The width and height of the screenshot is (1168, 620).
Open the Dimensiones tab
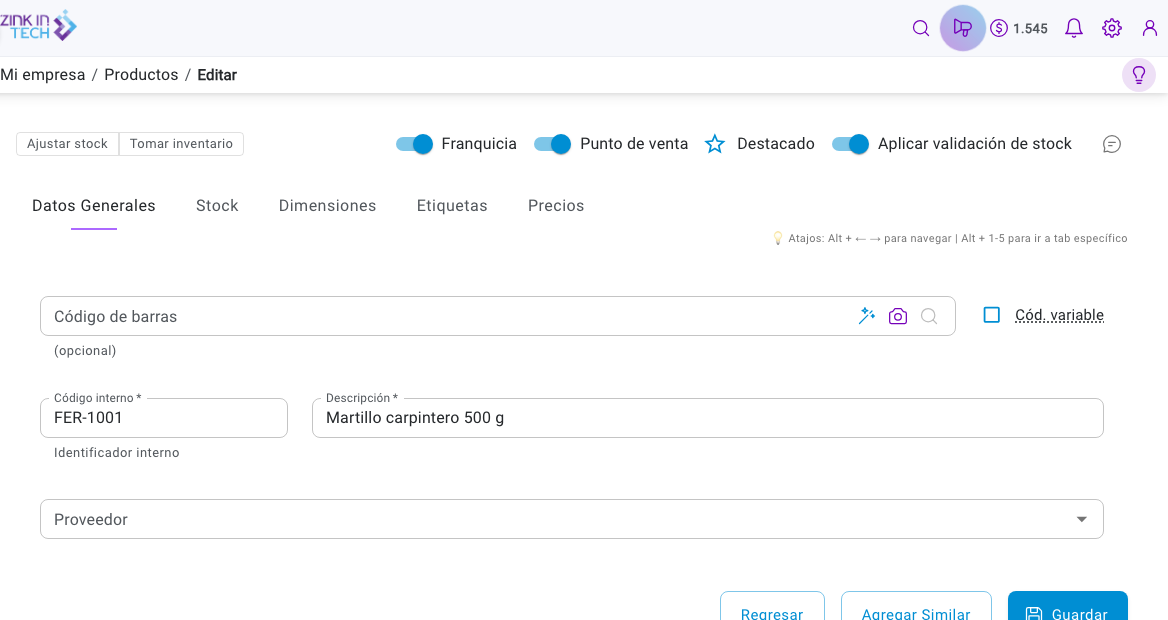coord(327,206)
